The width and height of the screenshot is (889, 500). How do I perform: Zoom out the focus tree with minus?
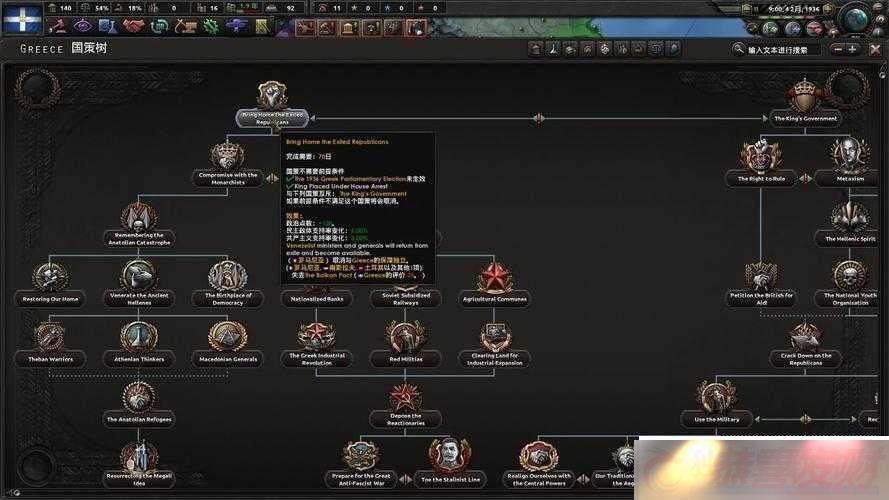(837, 49)
